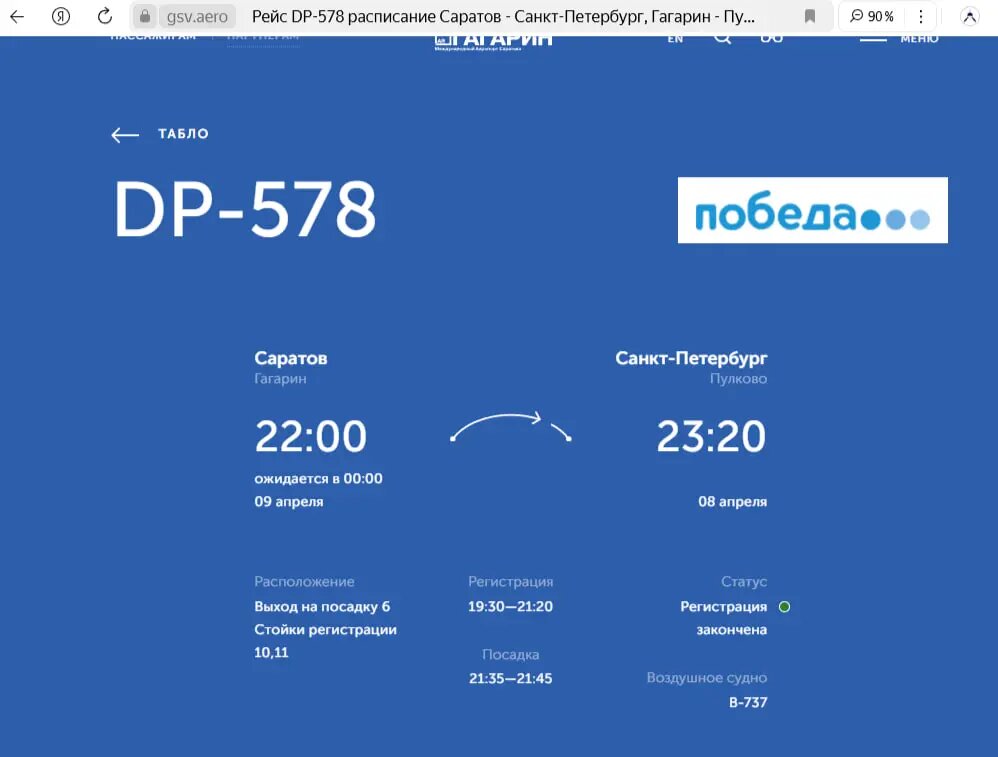Click the Регистрация column label
Screen dimensions: 998x757
pyautogui.click(x=510, y=582)
